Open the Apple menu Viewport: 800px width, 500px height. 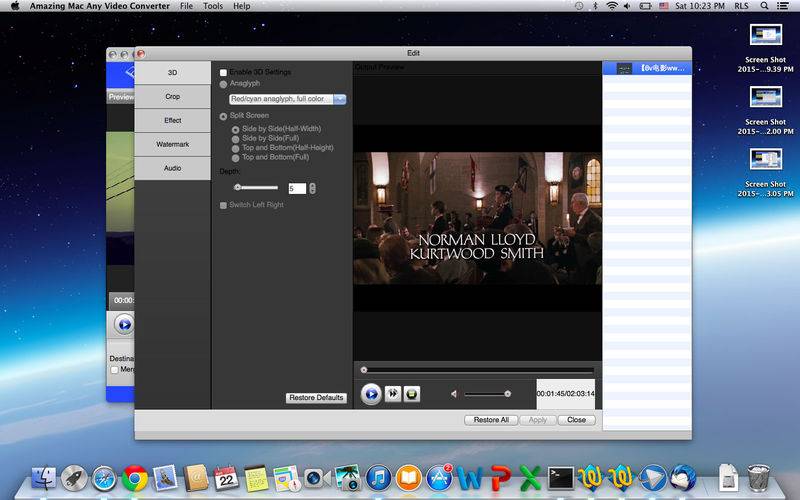click(x=15, y=6)
